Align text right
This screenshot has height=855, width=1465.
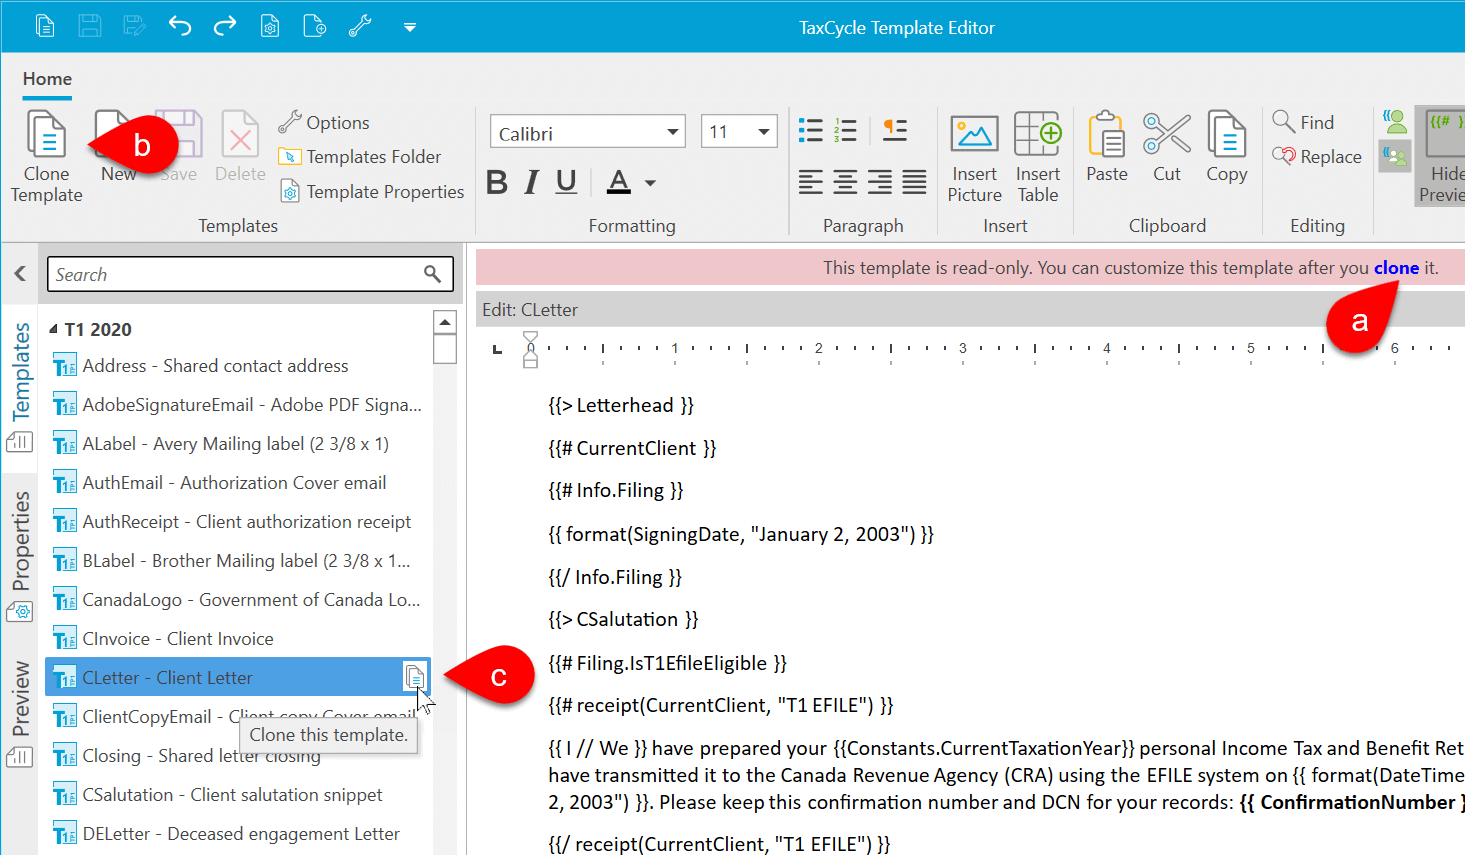pos(880,182)
